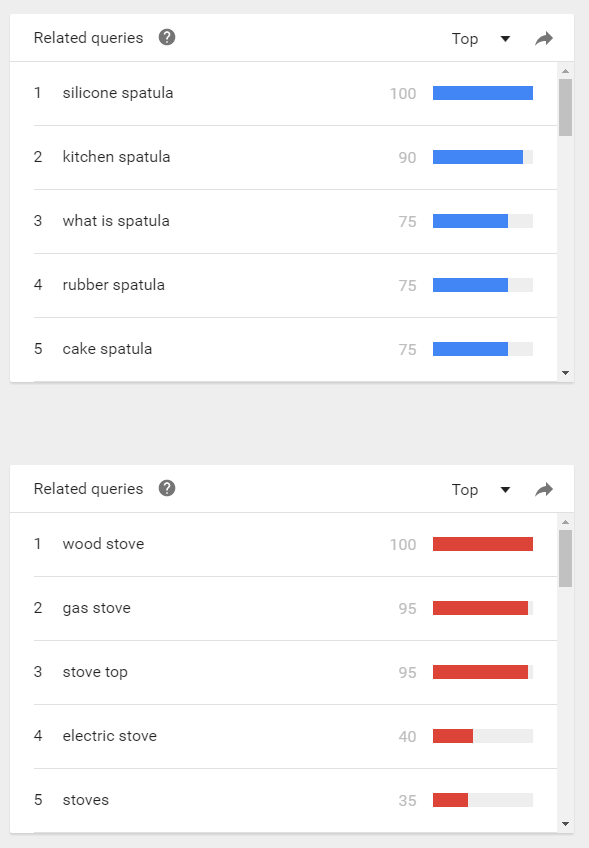Click scrollbar thumb of stove list
Image resolution: width=589 pixels, height=848 pixels.
pos(565,558)
